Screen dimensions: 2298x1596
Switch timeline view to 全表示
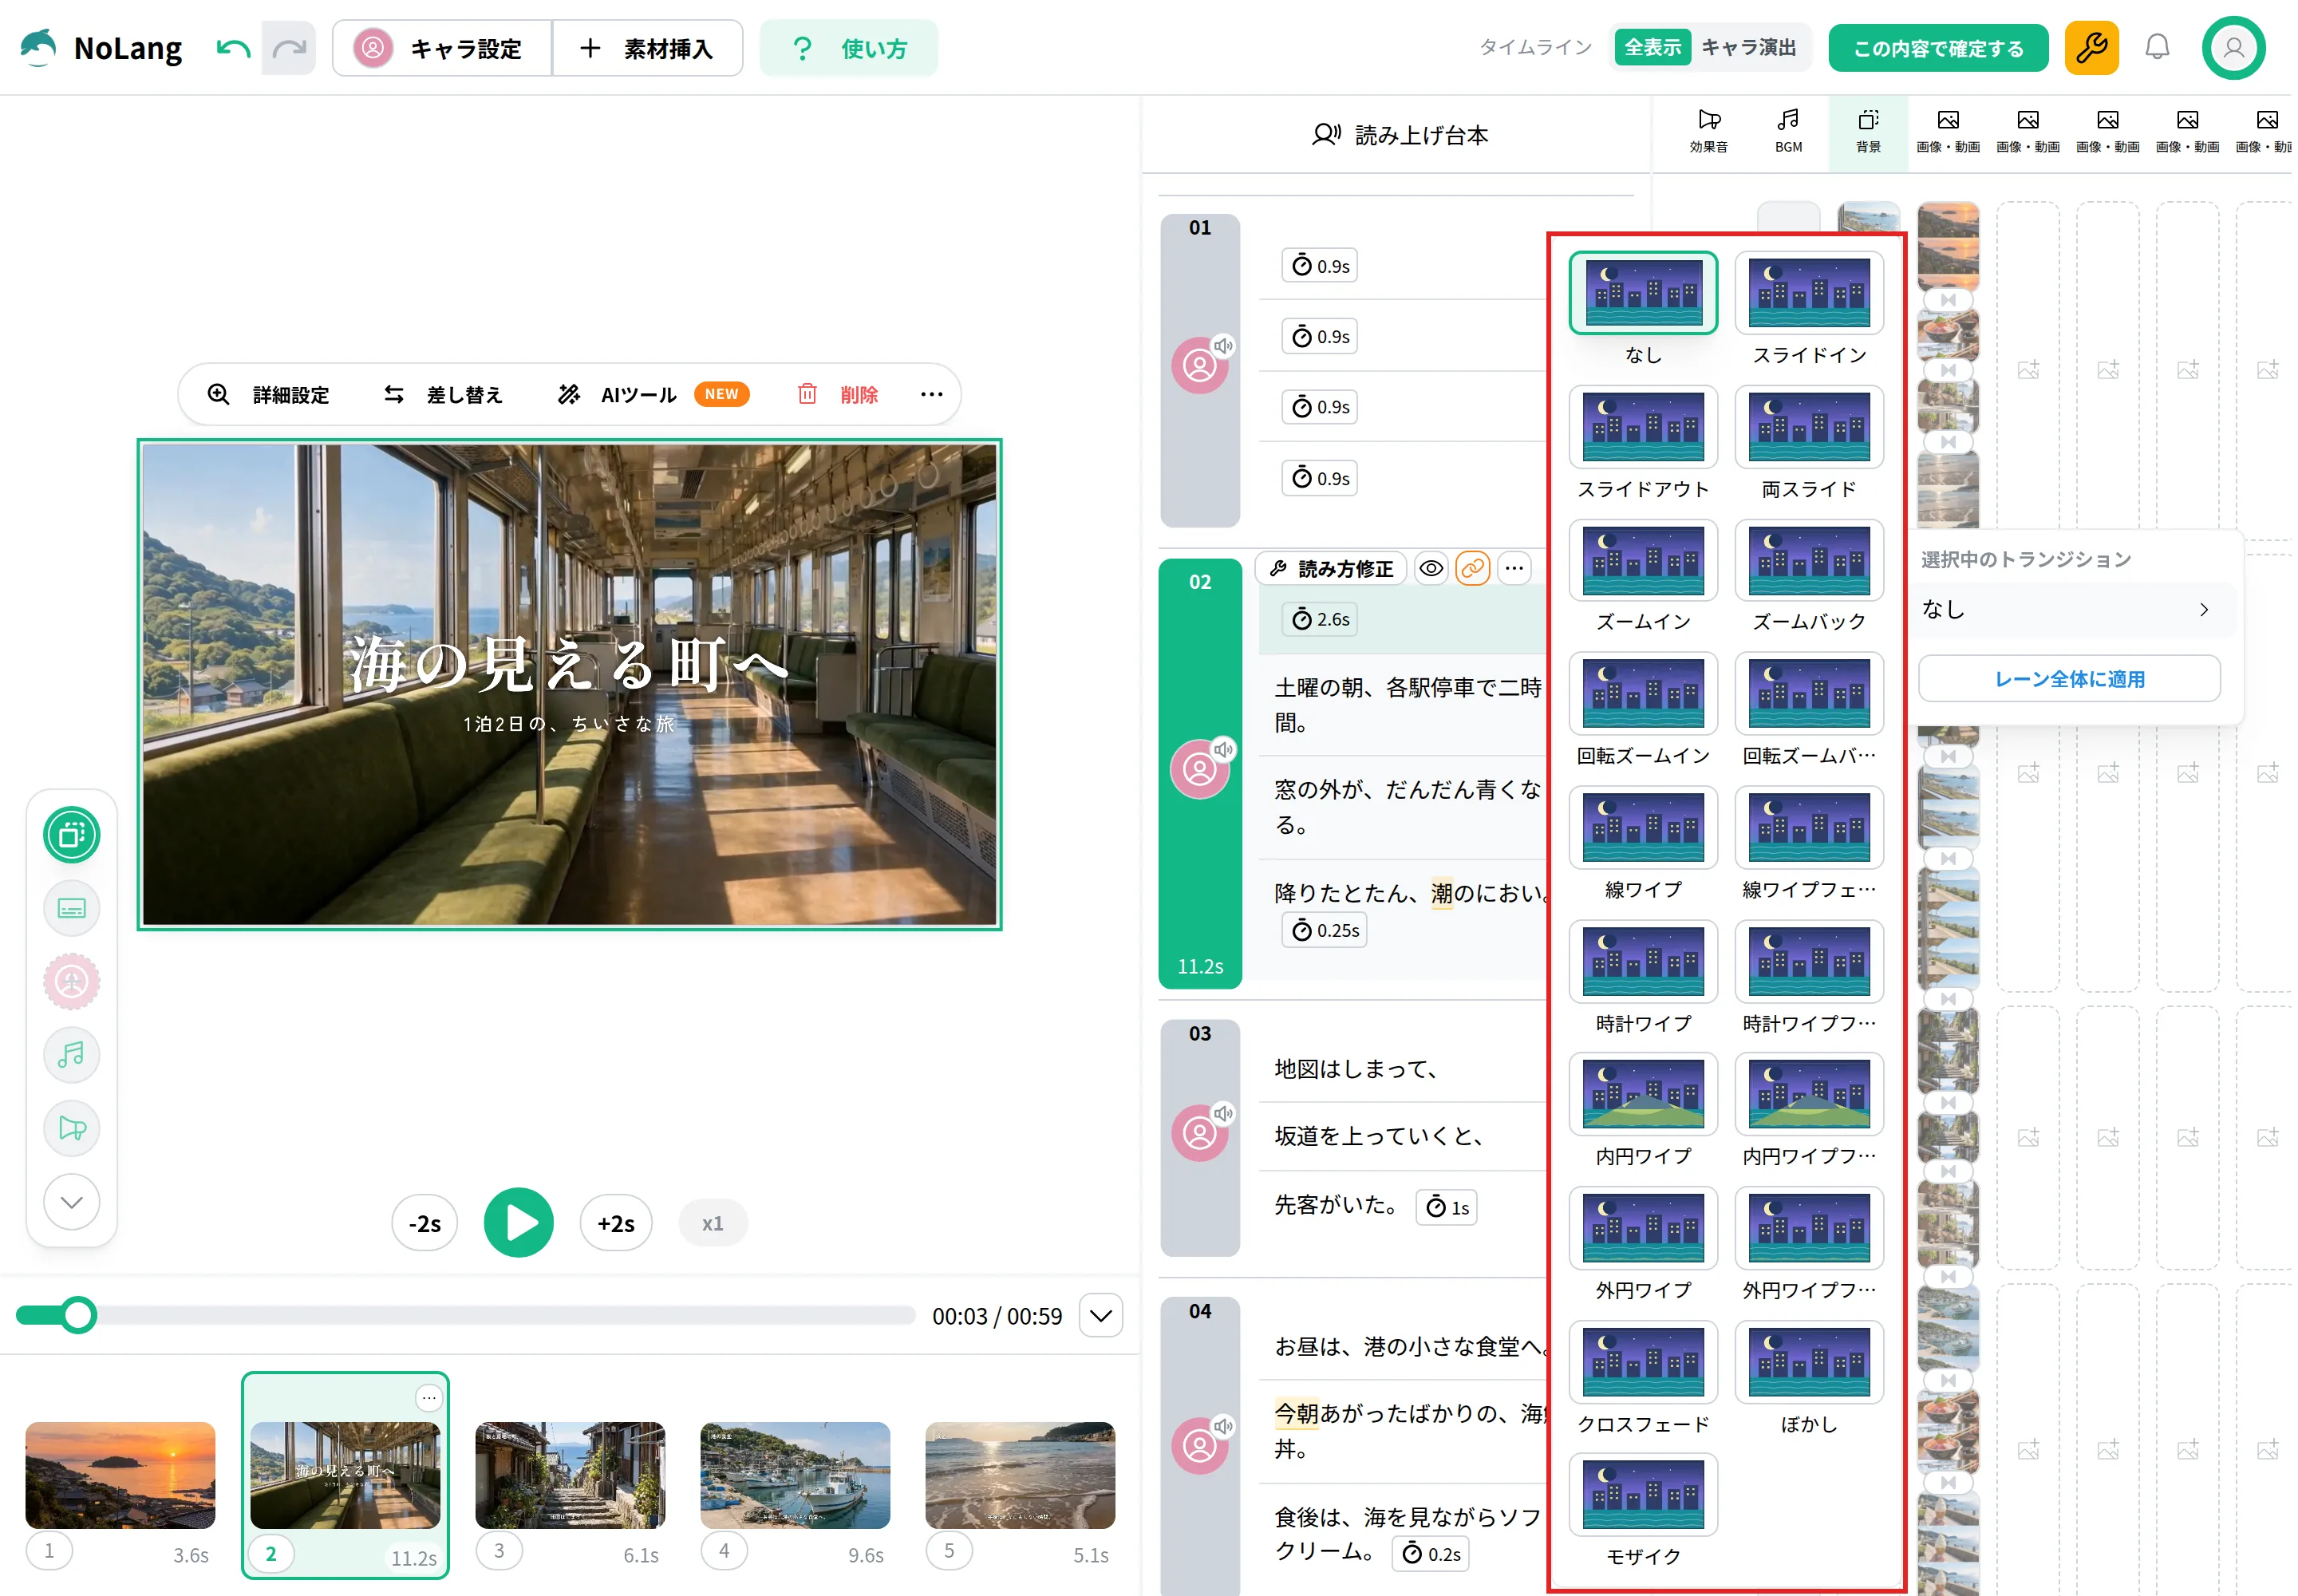[1652, 48]
